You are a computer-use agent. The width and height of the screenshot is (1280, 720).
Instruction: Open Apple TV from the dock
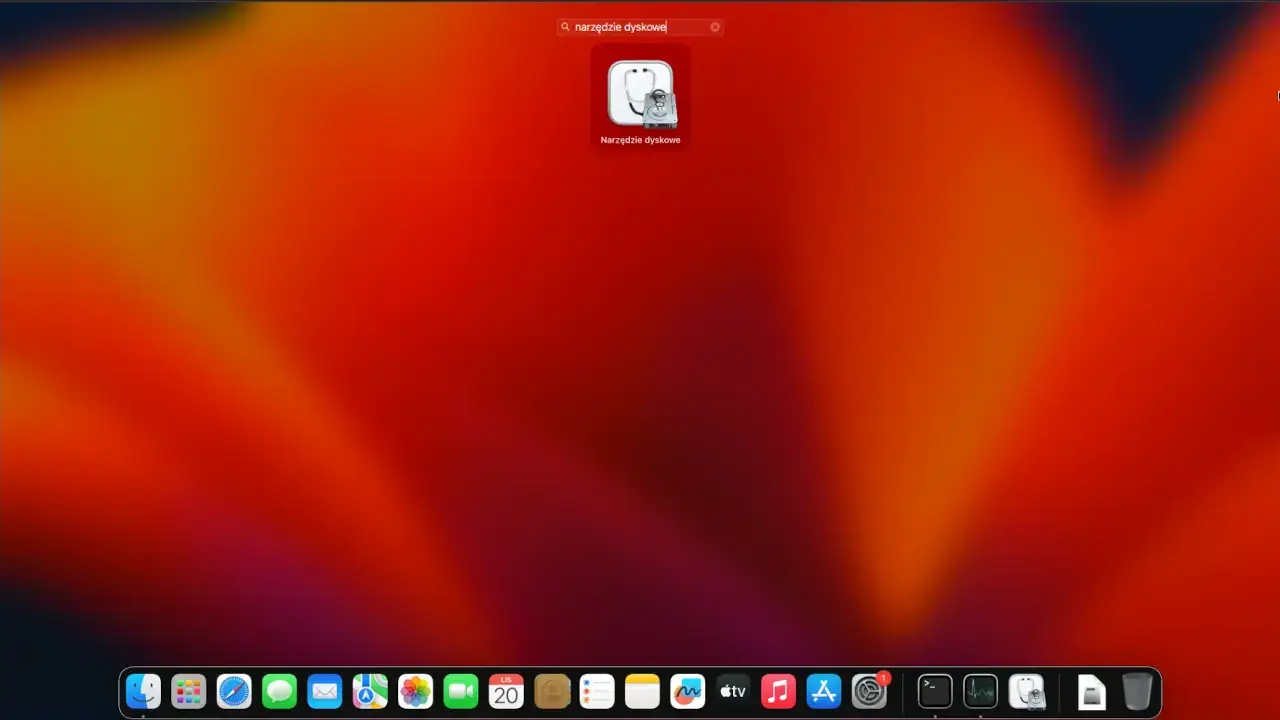(x=733, y=691)
